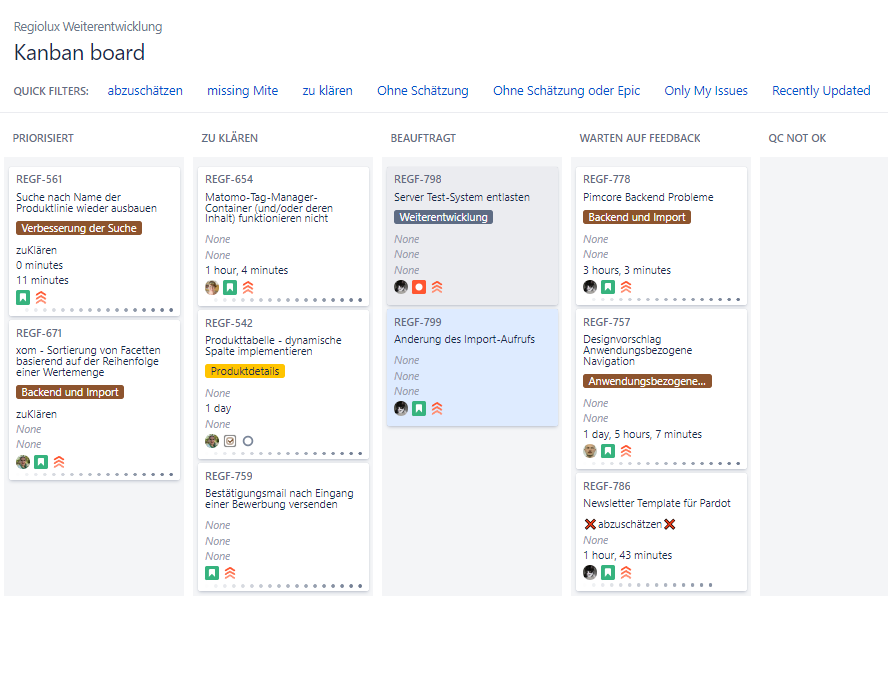Open issue key REGF-778

(x=606, y=179)
